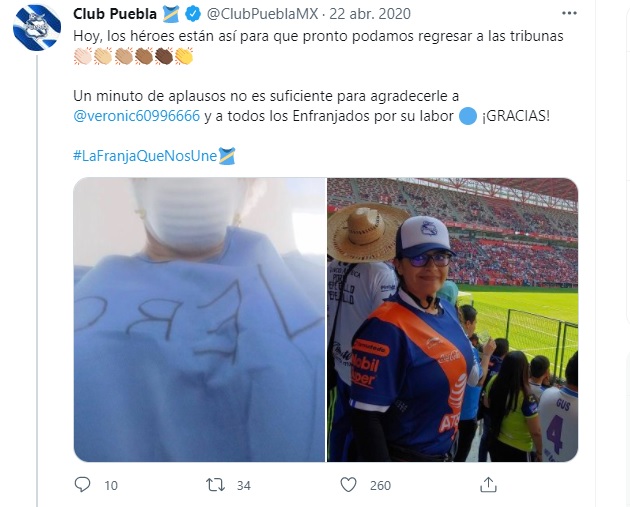View the stadium fan photo
The width and height of the screenshot is (630, 507).
[x=453, y=320]
